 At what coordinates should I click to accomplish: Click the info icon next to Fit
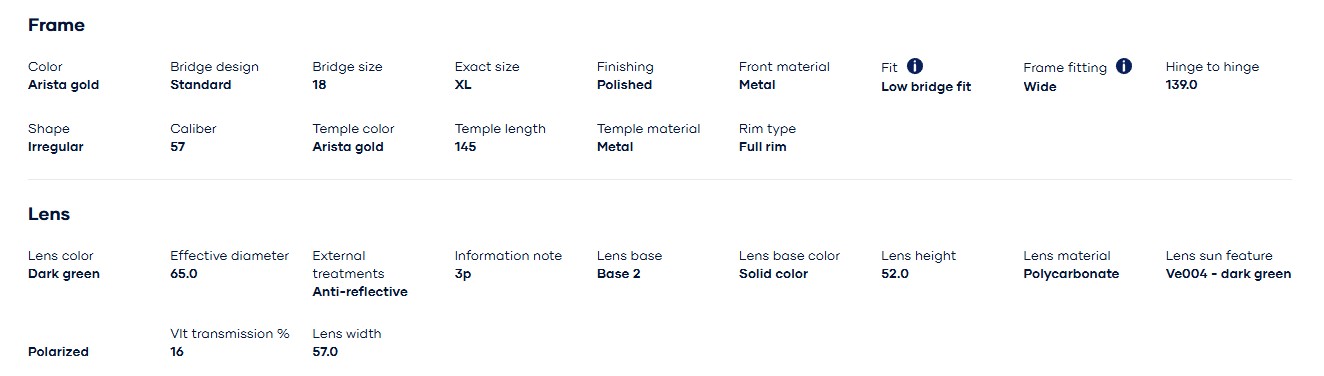[x=915, y=67]
